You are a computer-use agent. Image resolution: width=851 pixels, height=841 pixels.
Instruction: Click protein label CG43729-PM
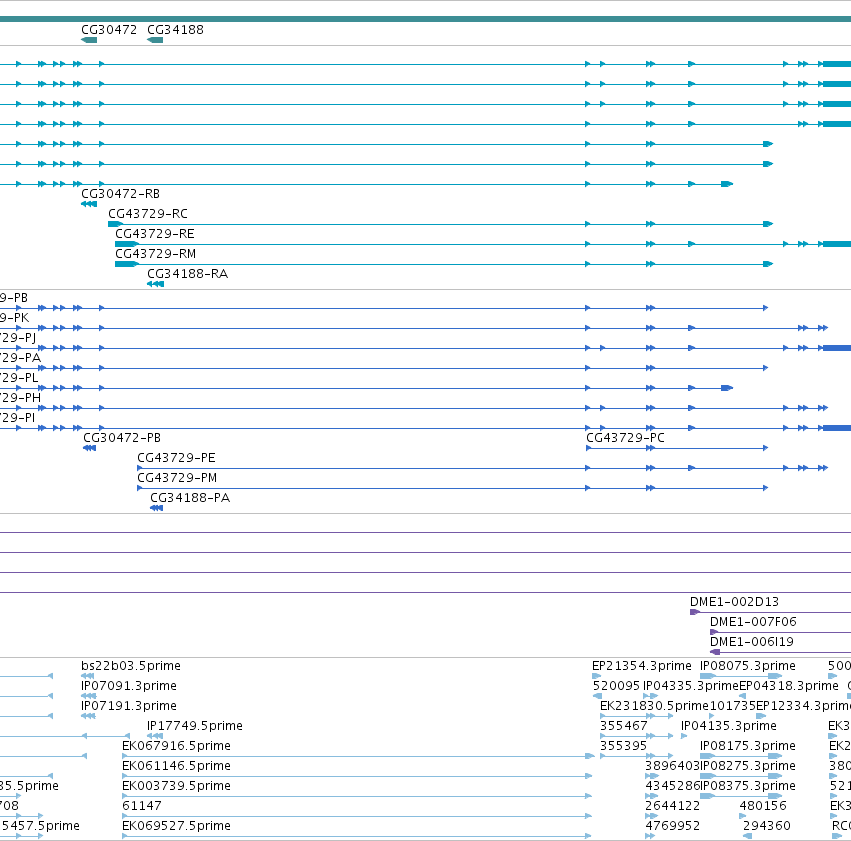click(177, 478)
